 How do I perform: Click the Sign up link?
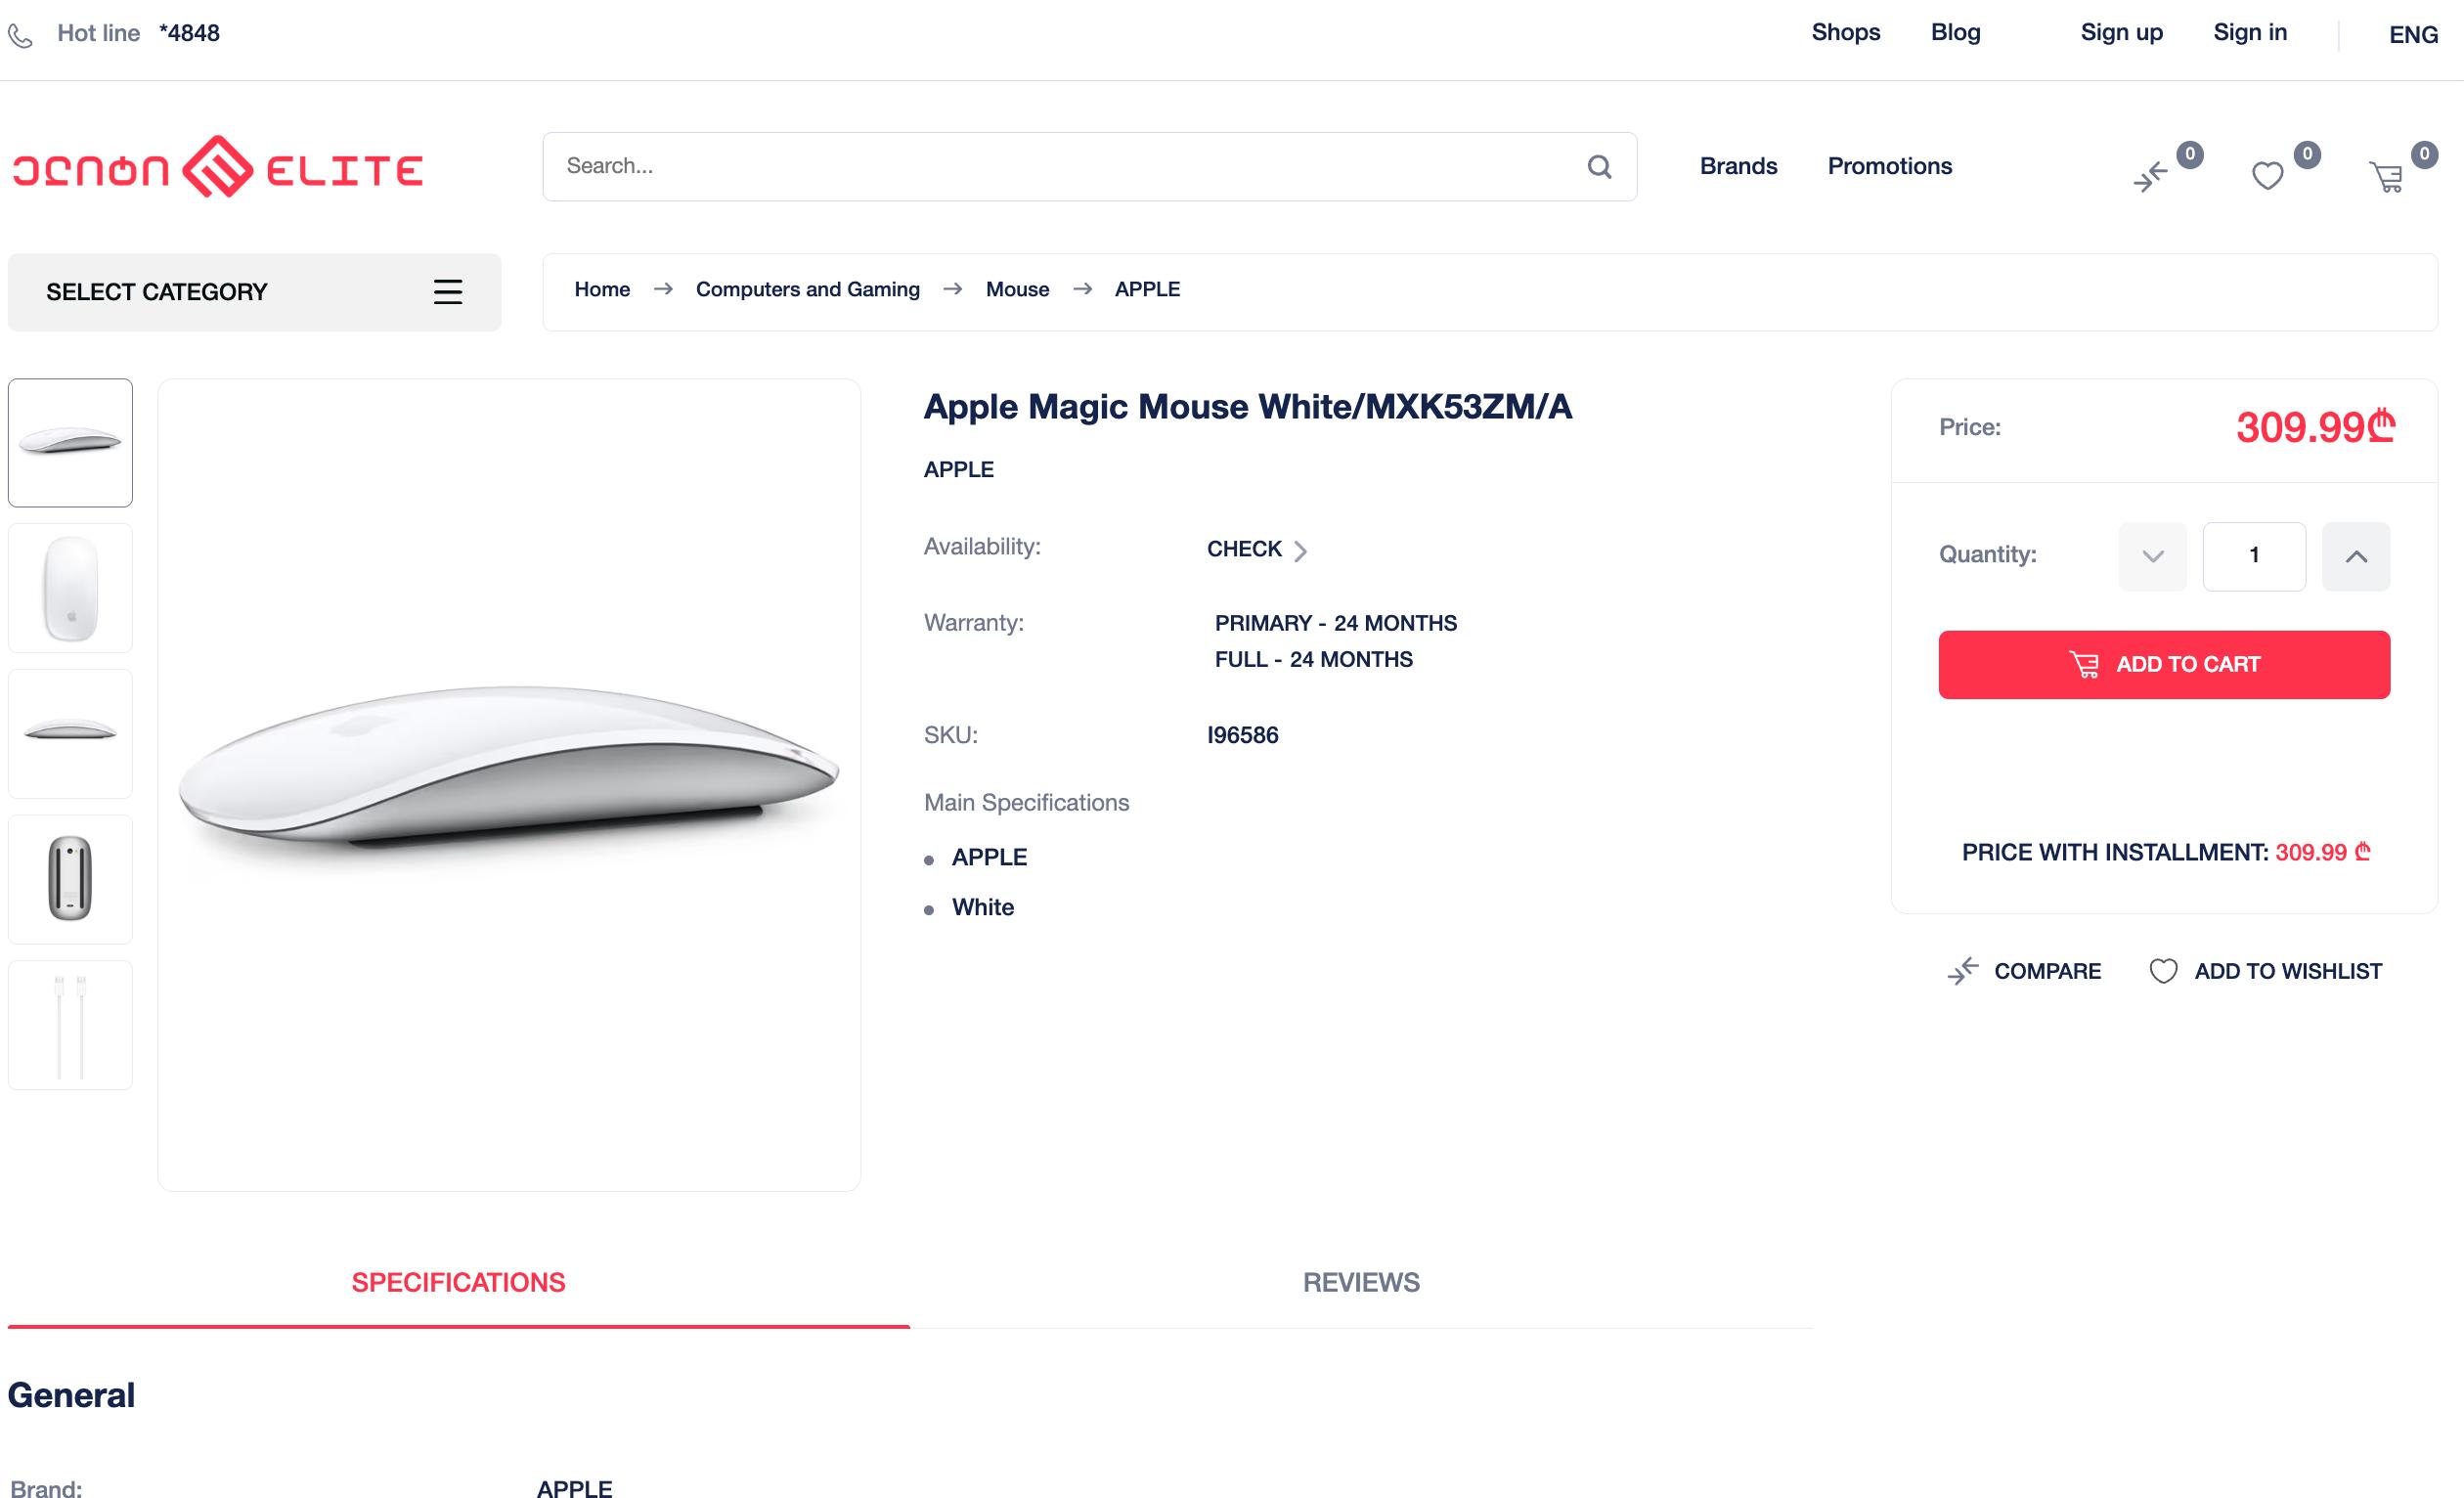point(2121,33)
